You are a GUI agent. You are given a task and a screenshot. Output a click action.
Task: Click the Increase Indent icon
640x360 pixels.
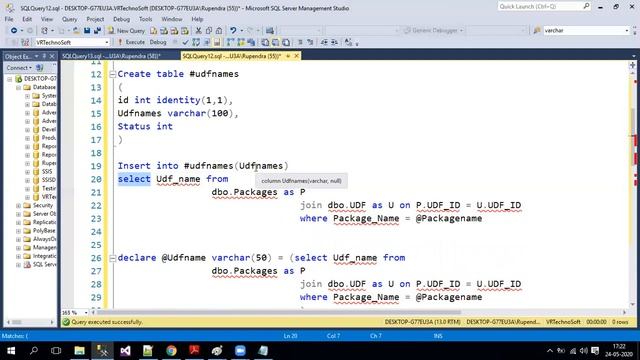(x=334, y=42)
